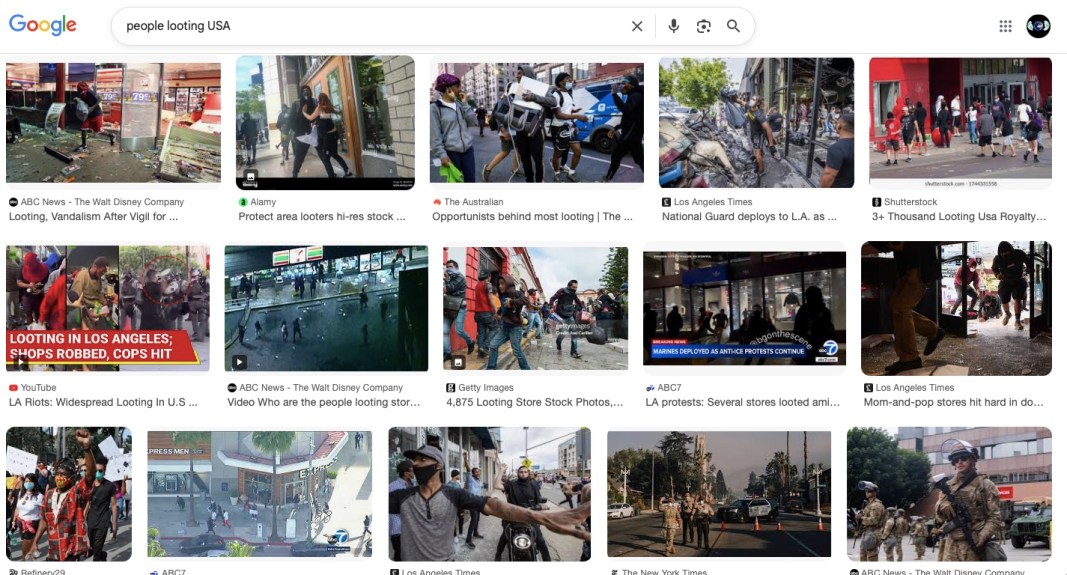Viewport: 1067px width, 575px height.
Task: Select the ABC7 breaking news thumbnail
Action: point(744,308)
